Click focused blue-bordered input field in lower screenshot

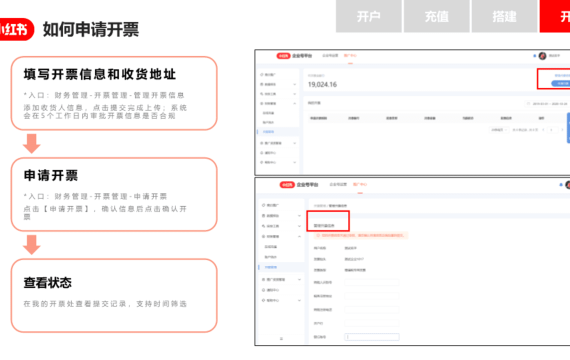pyautogui.click(x=372, y=337)
